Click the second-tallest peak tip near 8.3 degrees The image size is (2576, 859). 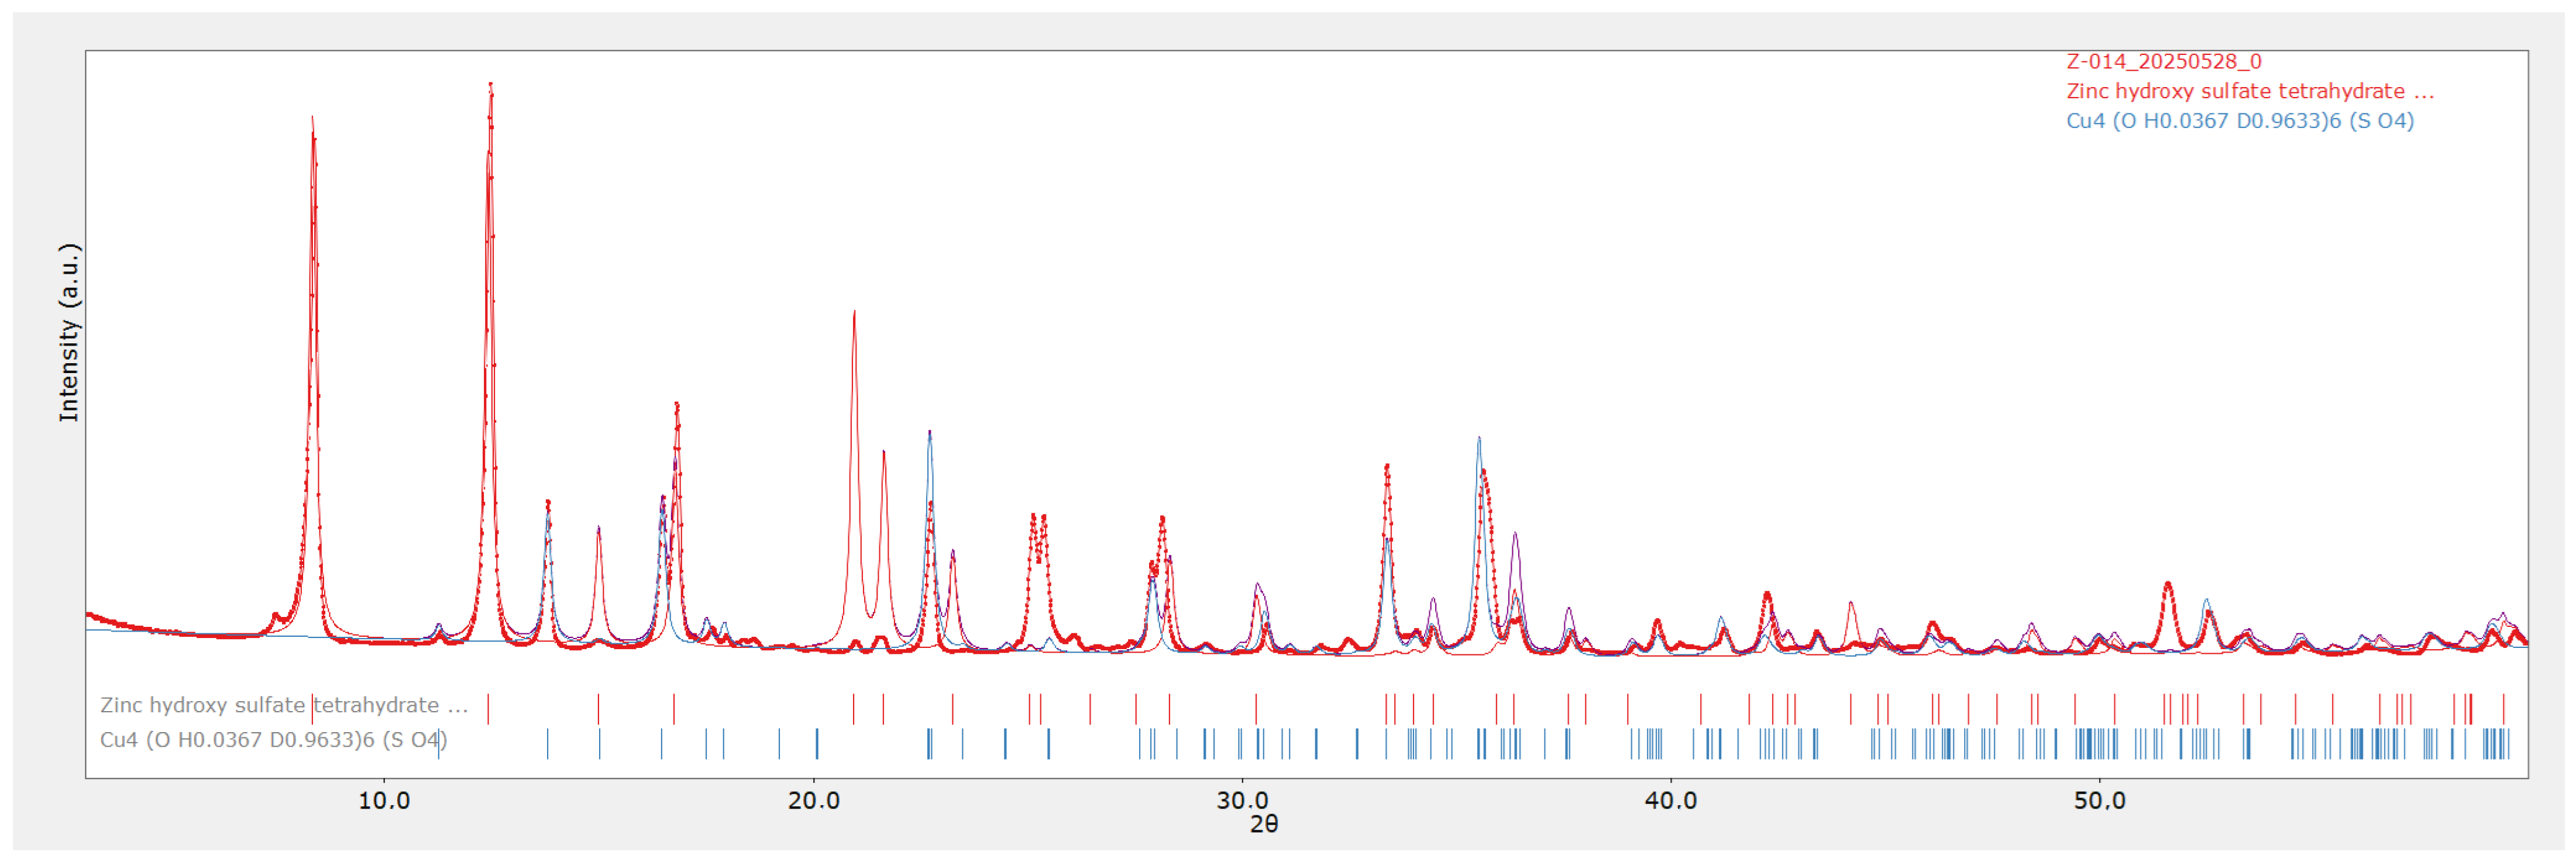pos(313,118)
